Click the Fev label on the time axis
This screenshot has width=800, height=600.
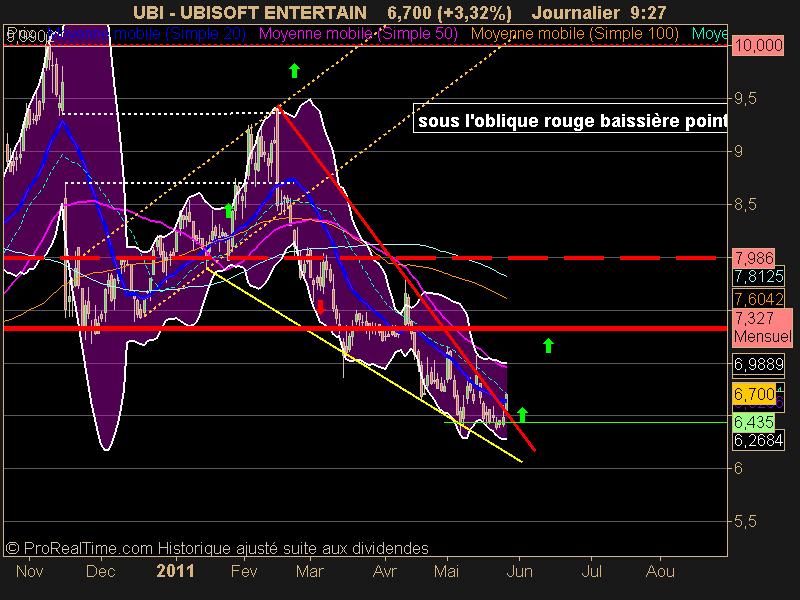244,571
